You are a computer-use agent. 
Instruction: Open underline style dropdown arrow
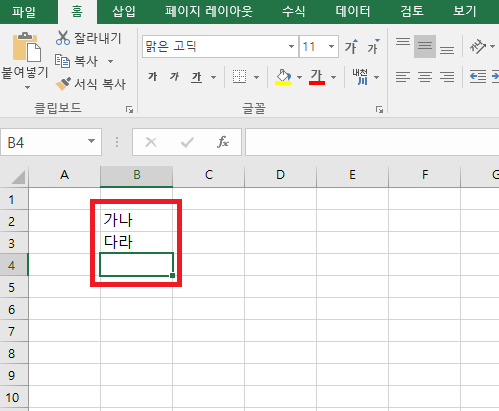pyautogui.click(x=213, y=78)
